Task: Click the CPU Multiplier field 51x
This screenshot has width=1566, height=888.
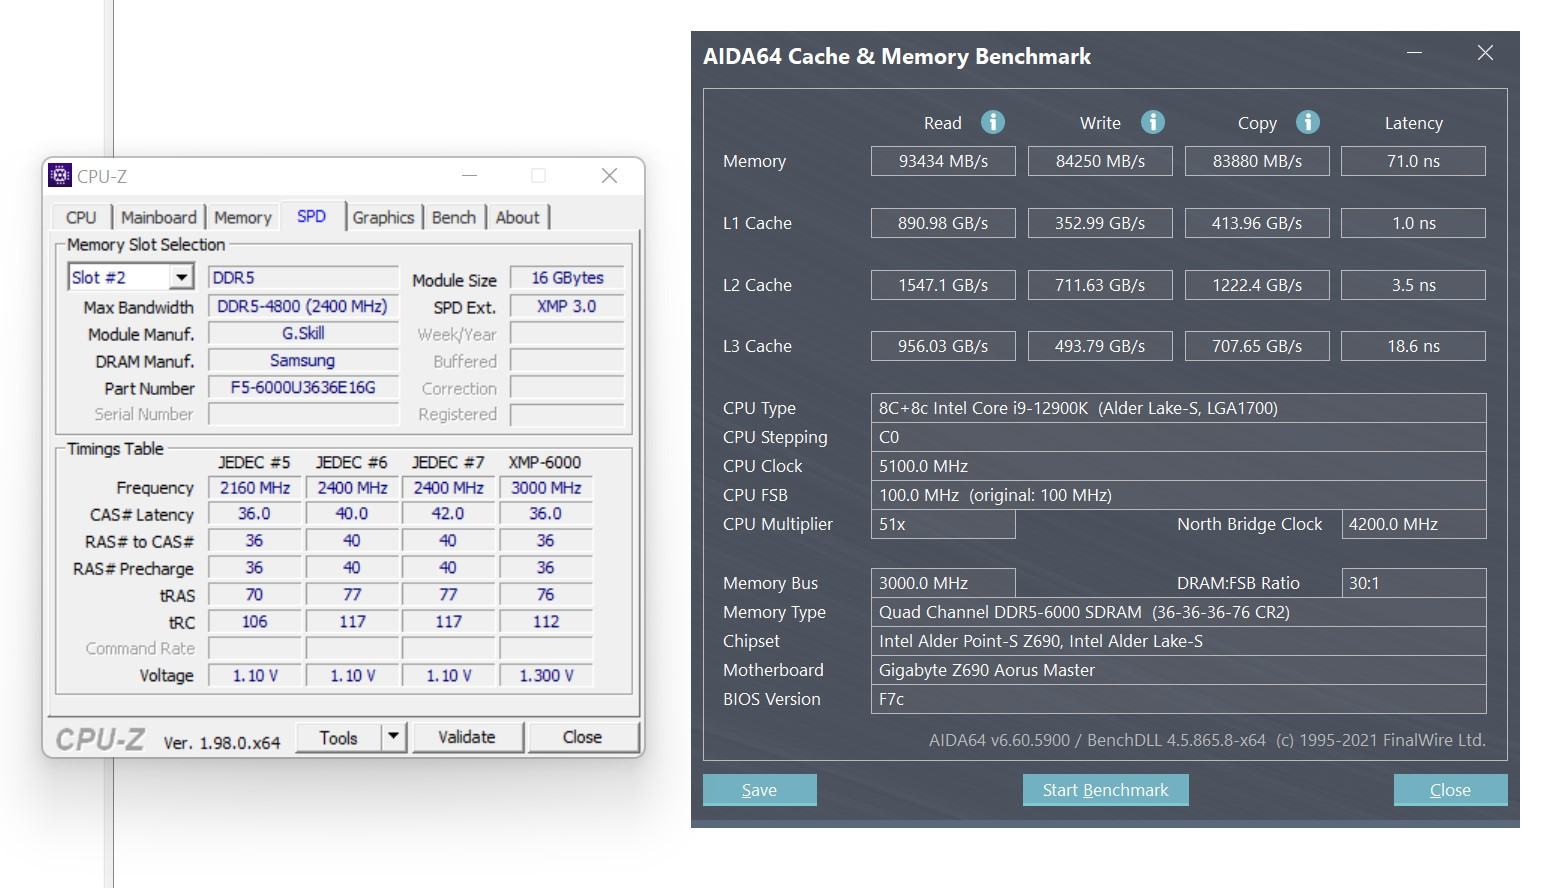Action: click(943, 524)
